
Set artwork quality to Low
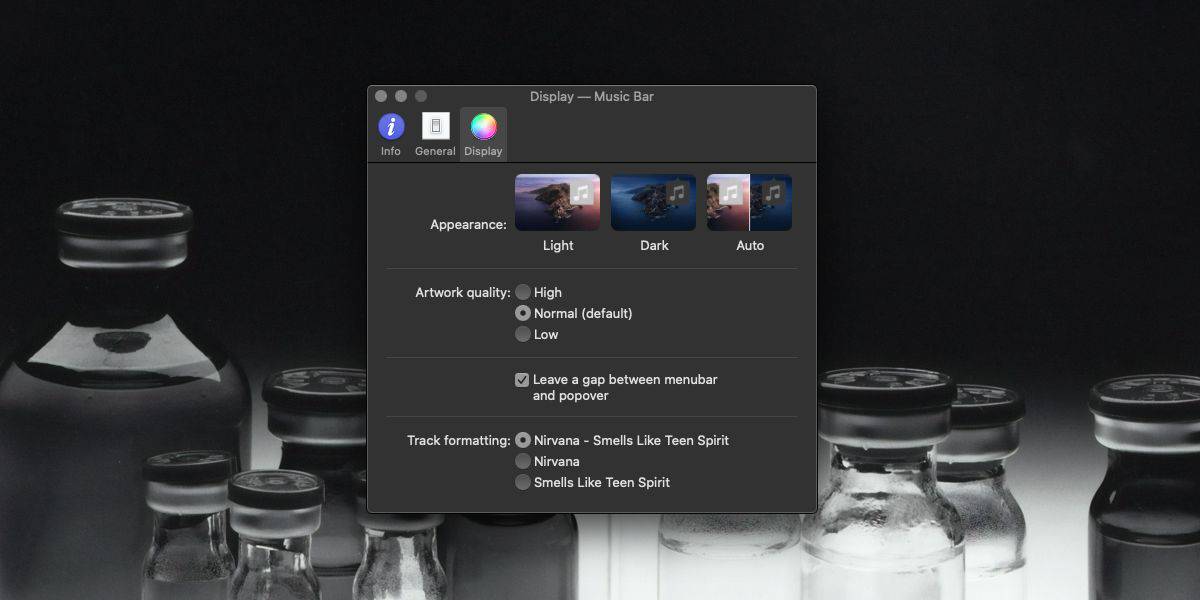coord(523,334)
